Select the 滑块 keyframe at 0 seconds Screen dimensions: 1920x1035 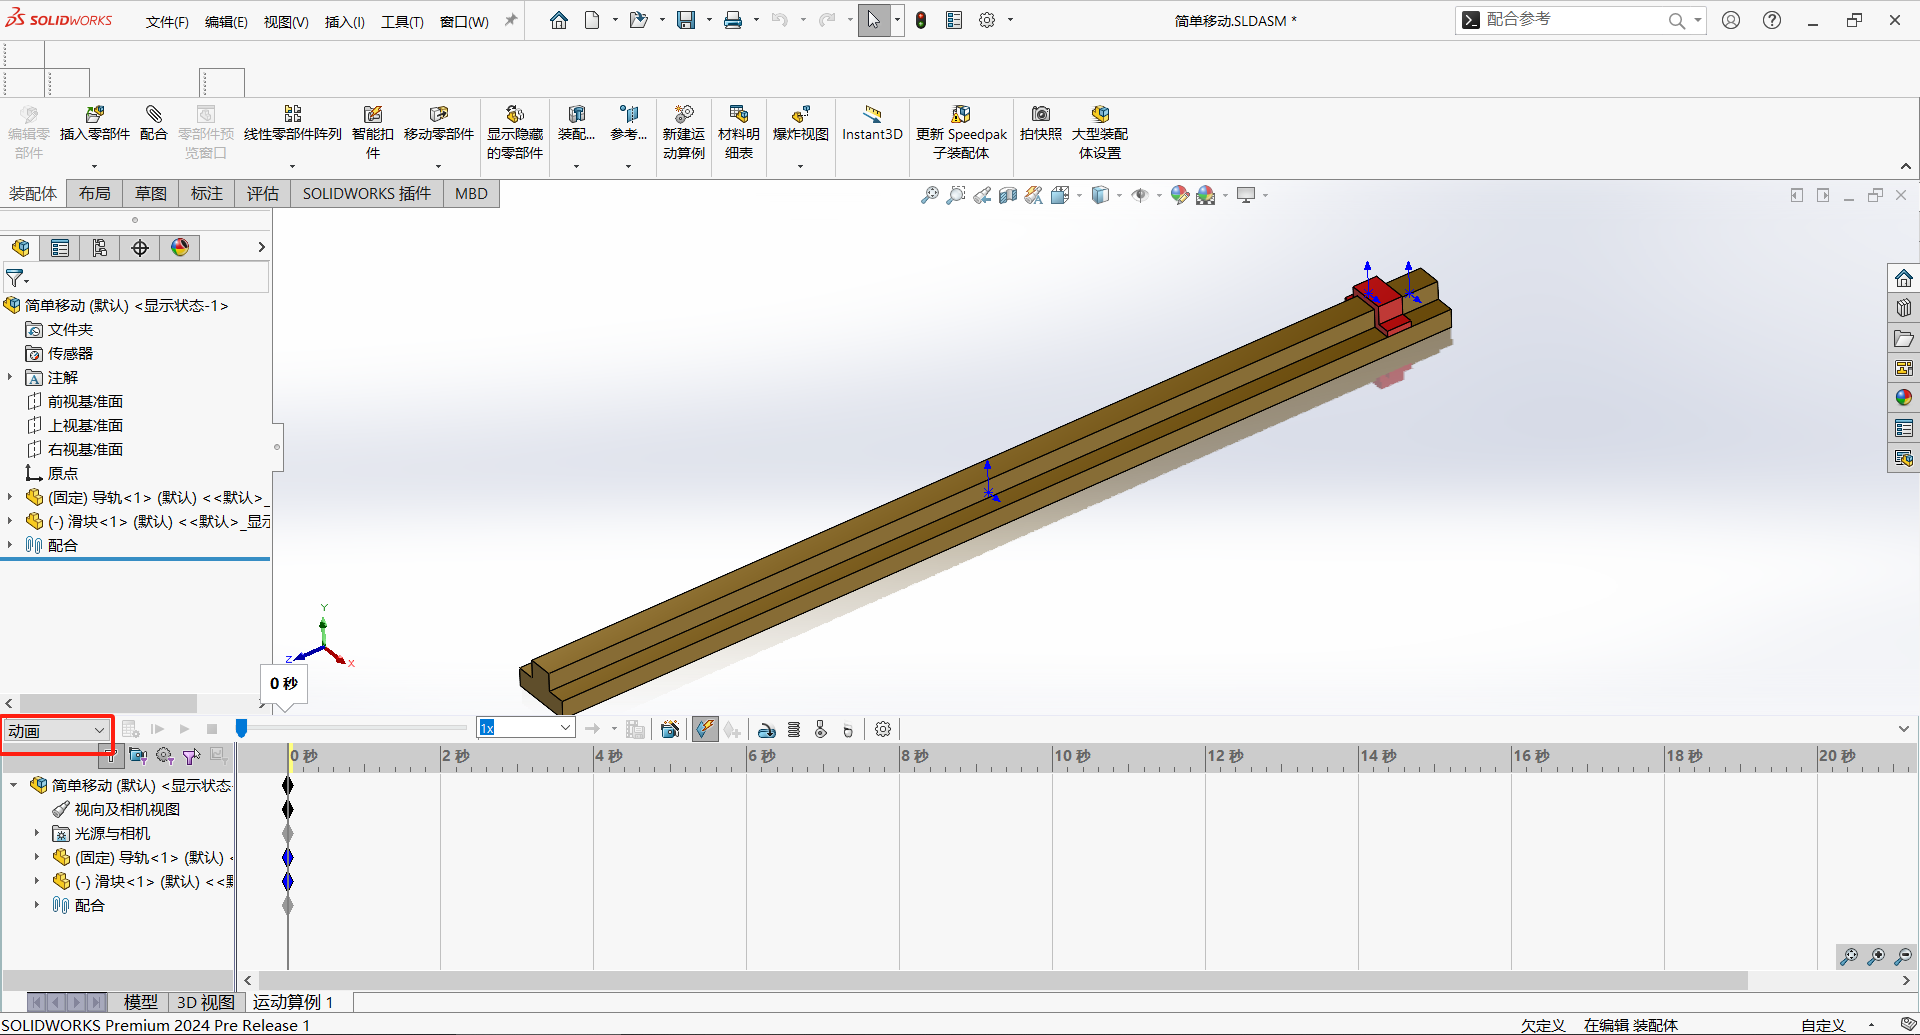pos(288,881)
